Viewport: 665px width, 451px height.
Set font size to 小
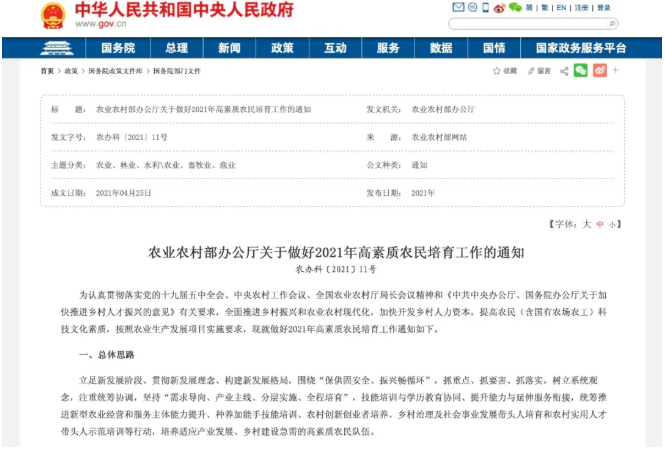pos(612,225)
